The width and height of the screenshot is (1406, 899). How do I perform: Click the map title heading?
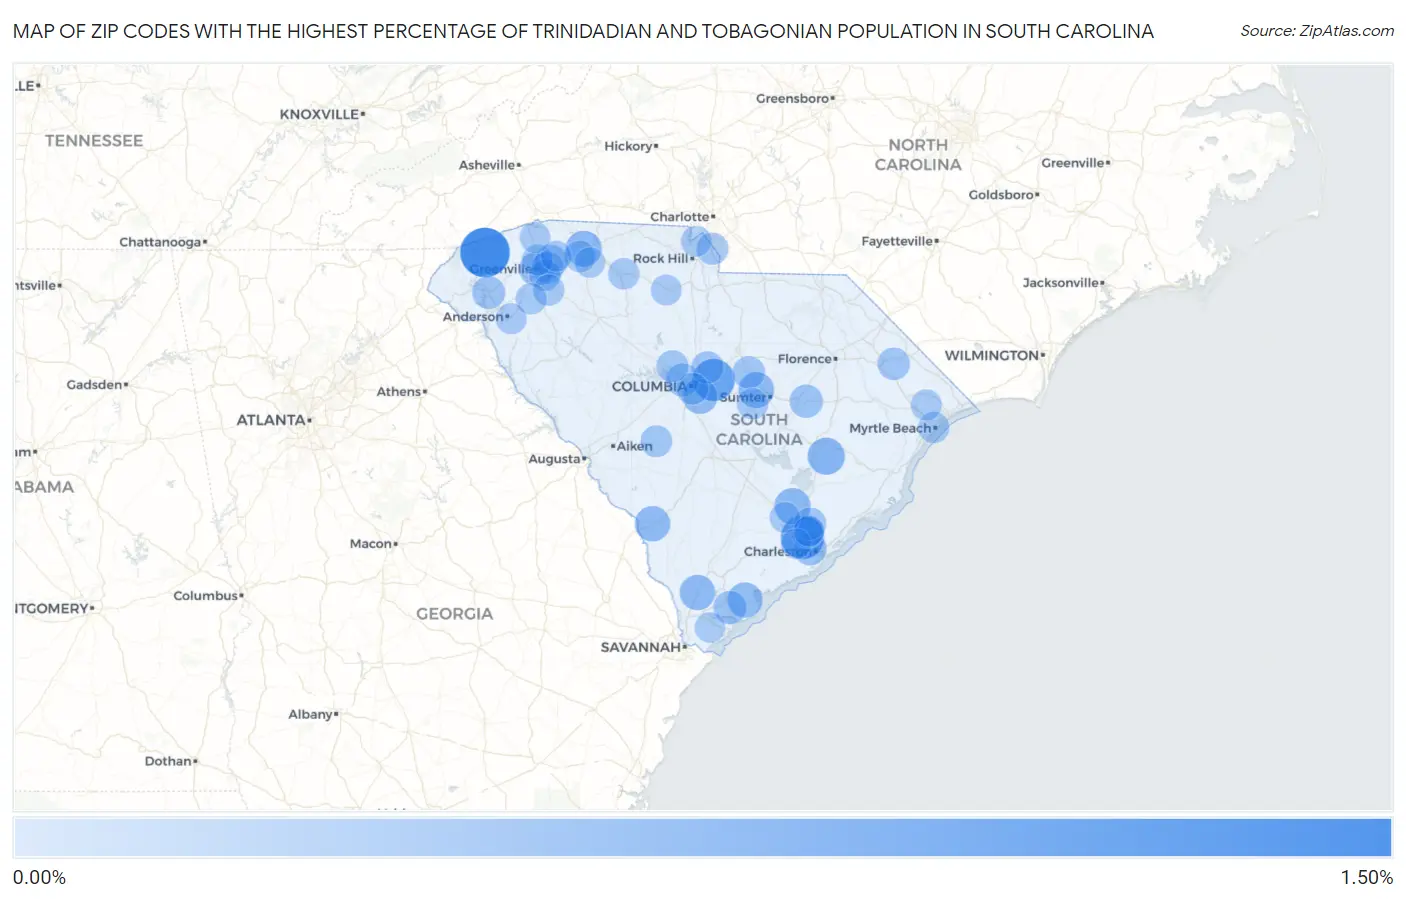[x=583, y=31]
